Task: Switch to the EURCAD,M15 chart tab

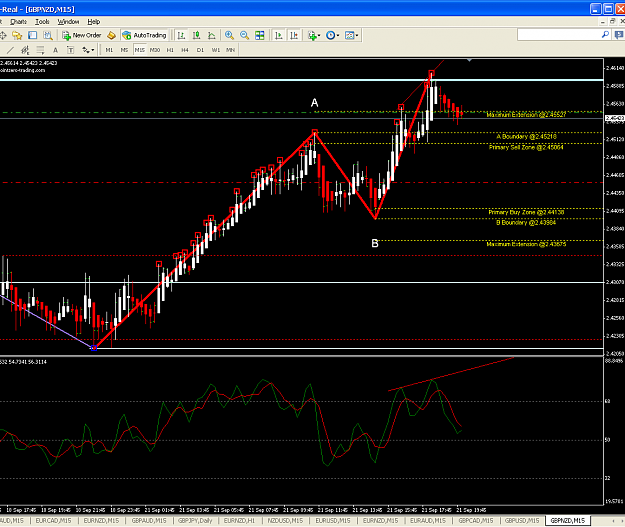Action: point(53,521)
